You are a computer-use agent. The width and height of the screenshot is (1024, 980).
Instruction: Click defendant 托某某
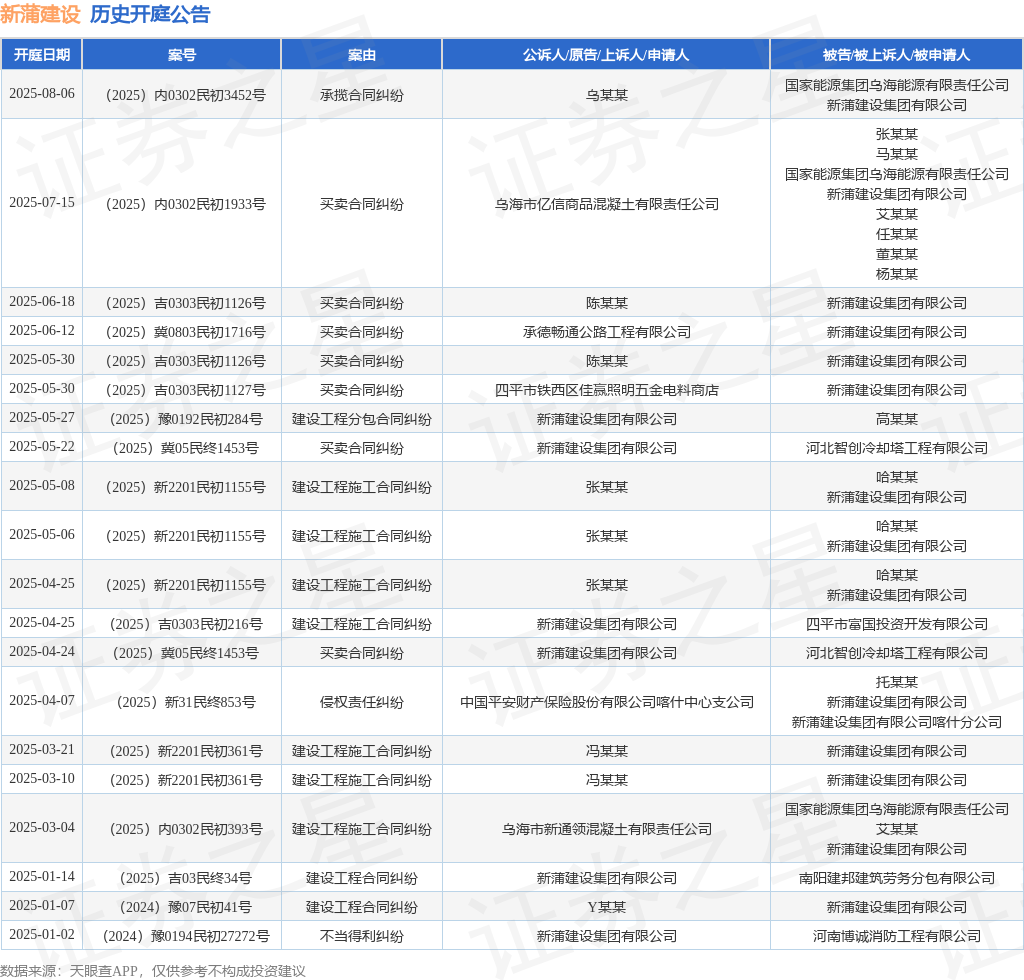click(x=897, y=682)
